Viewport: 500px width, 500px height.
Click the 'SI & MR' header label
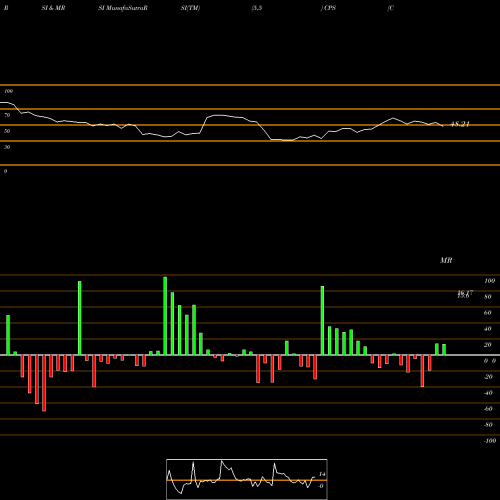[x=53, y=8]
